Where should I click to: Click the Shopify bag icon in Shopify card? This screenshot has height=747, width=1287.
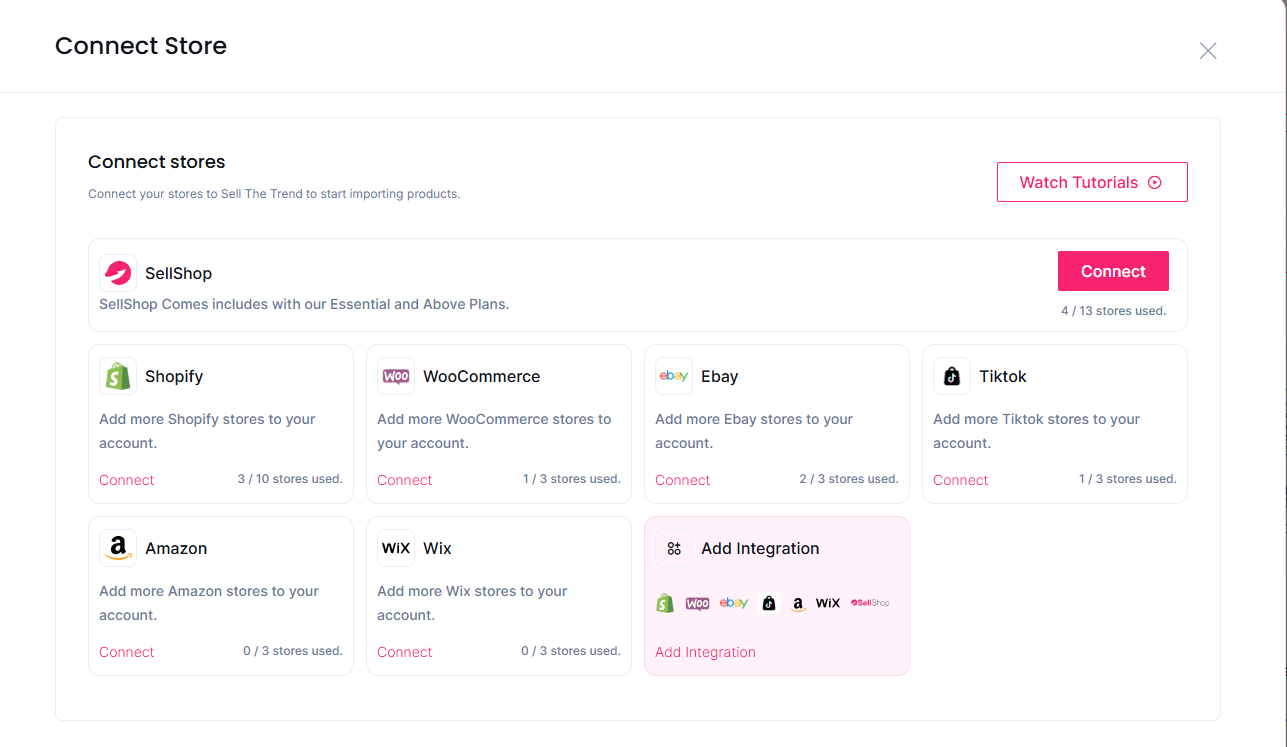(118, 376)
